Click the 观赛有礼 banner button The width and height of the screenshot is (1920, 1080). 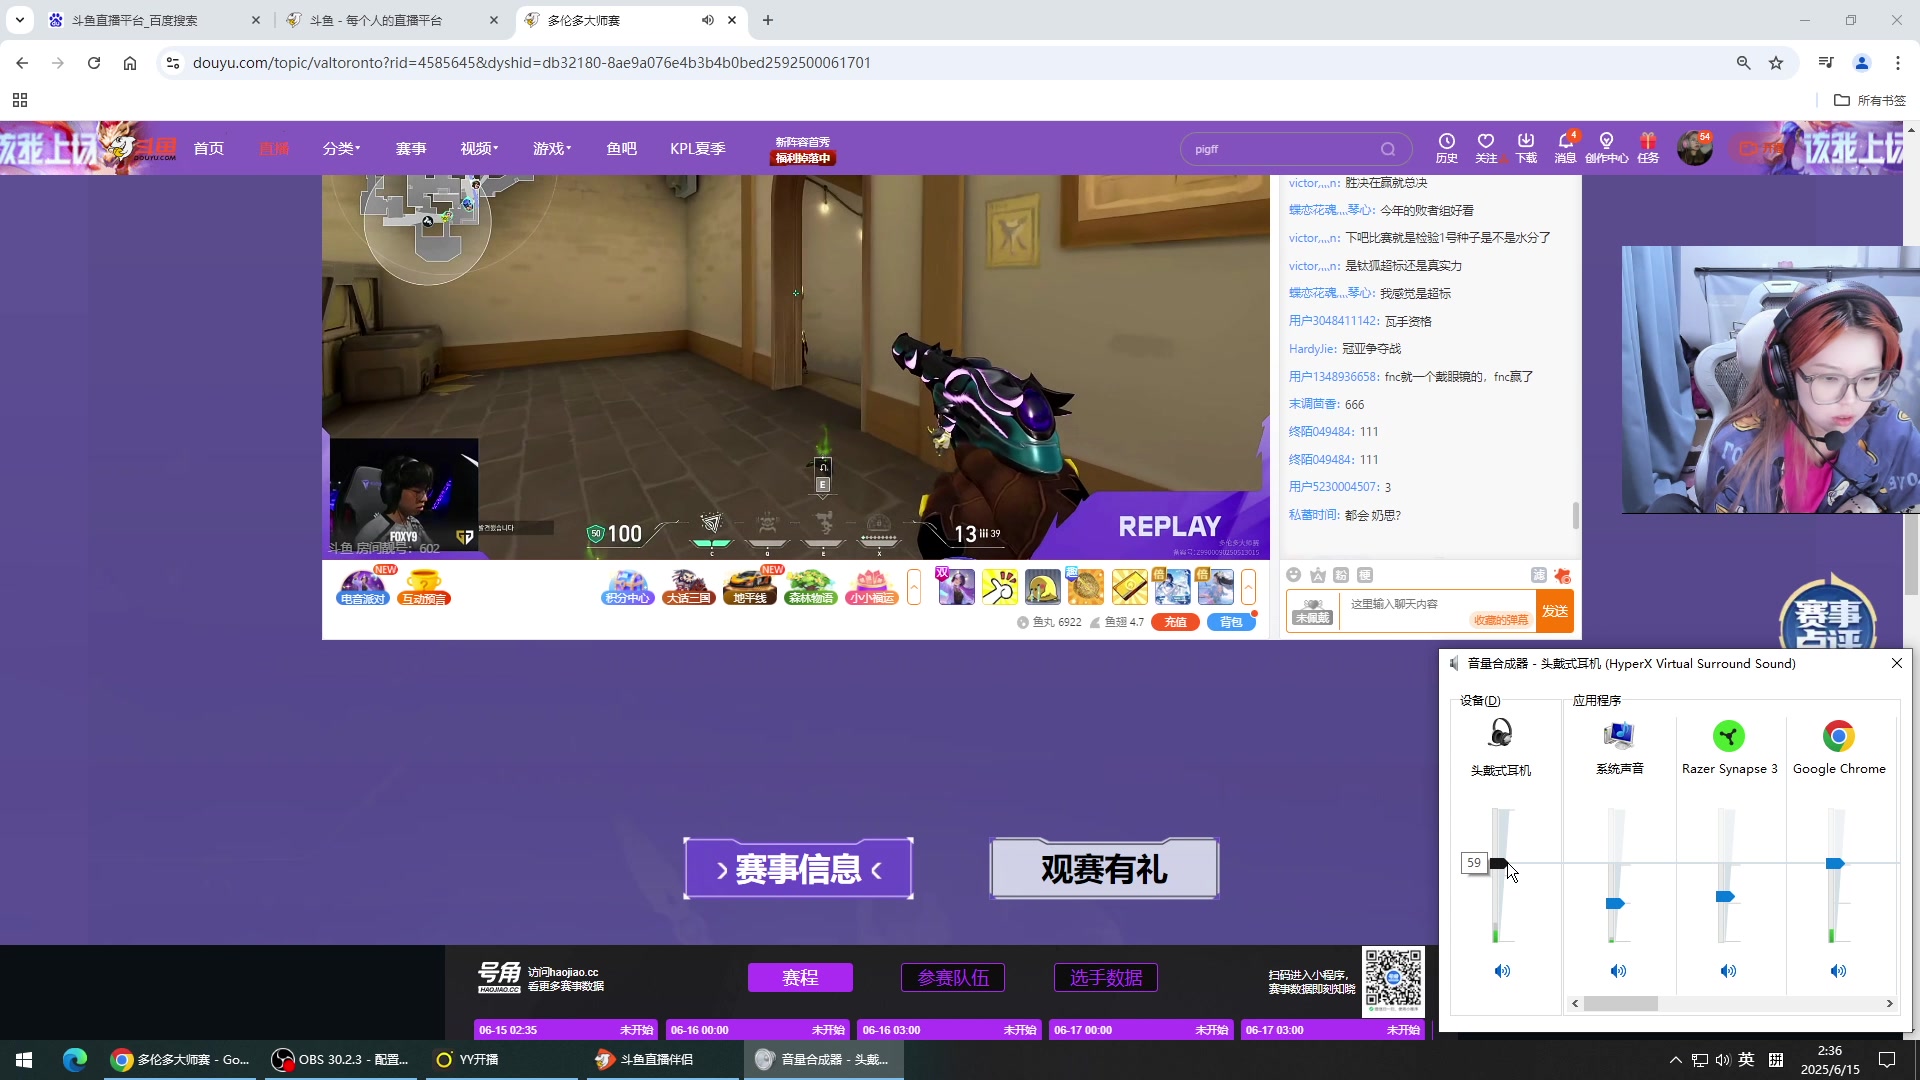(x=1104, y=868)
